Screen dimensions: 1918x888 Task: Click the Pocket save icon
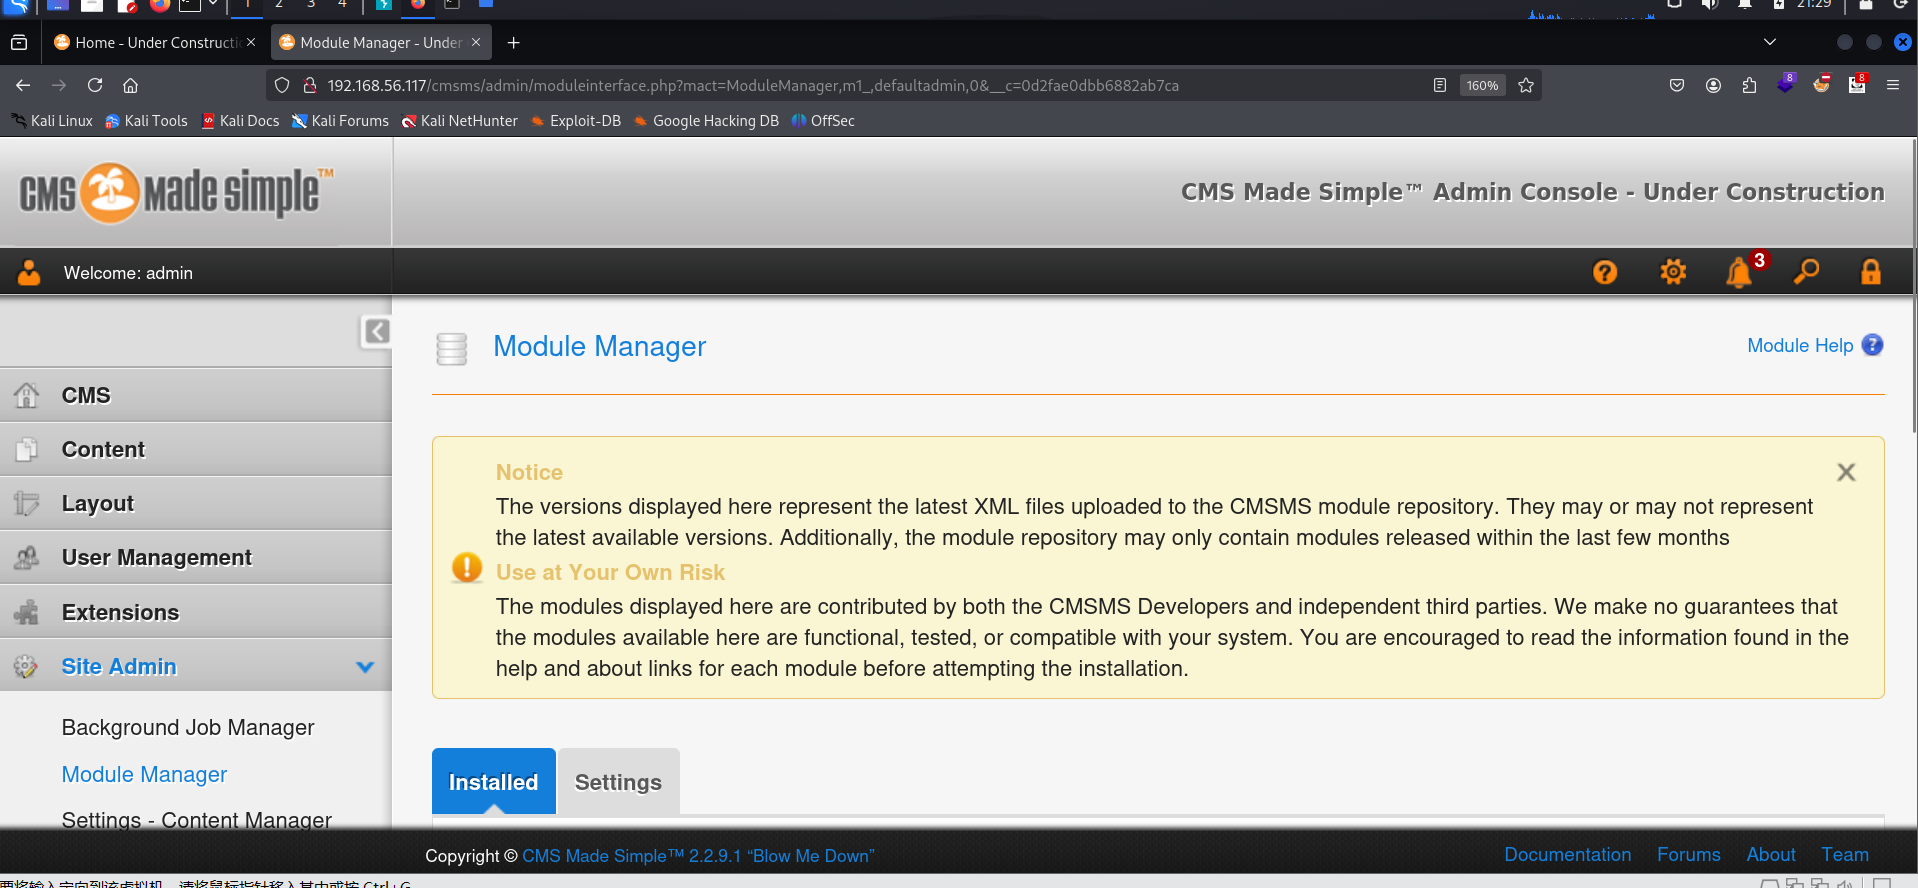(x=1677, y=85)
